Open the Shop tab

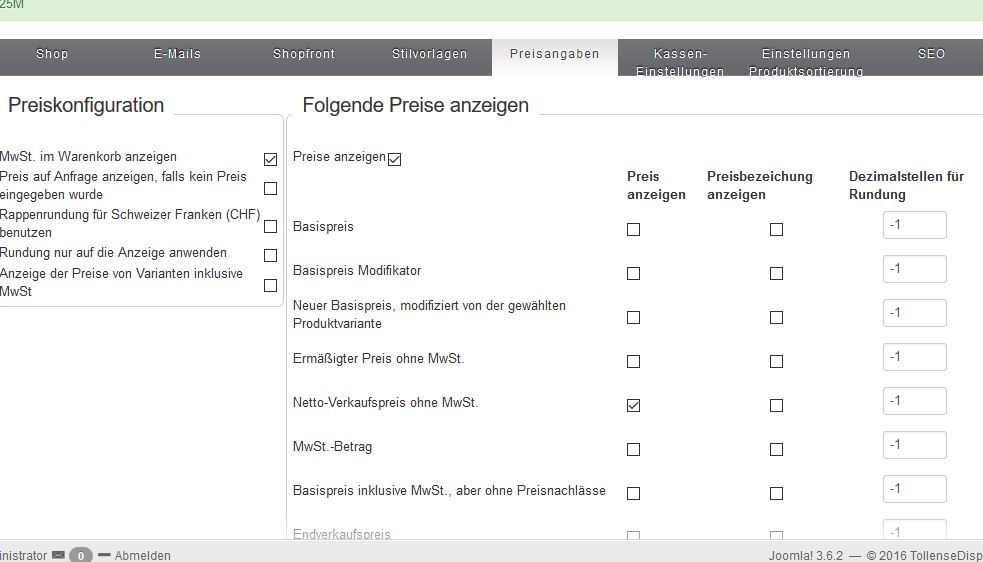52,54
